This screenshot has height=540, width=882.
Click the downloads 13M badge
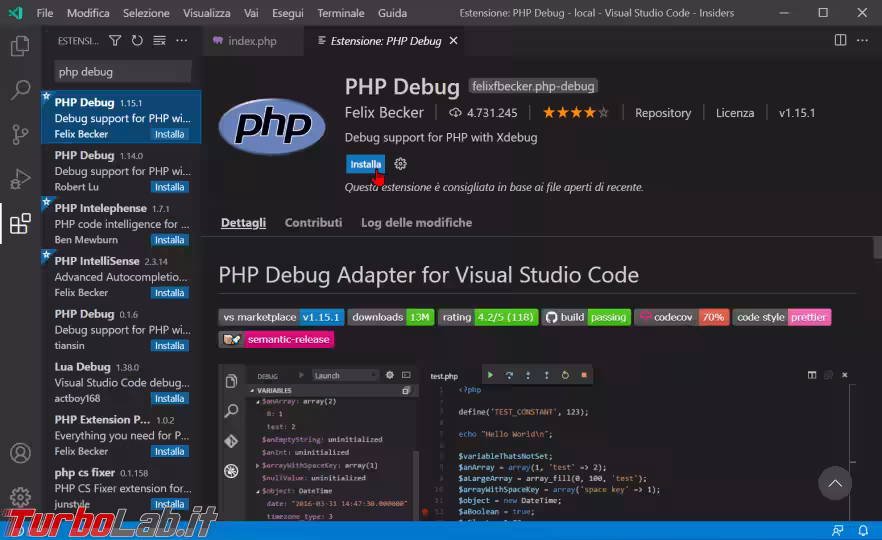pos(390,317)
